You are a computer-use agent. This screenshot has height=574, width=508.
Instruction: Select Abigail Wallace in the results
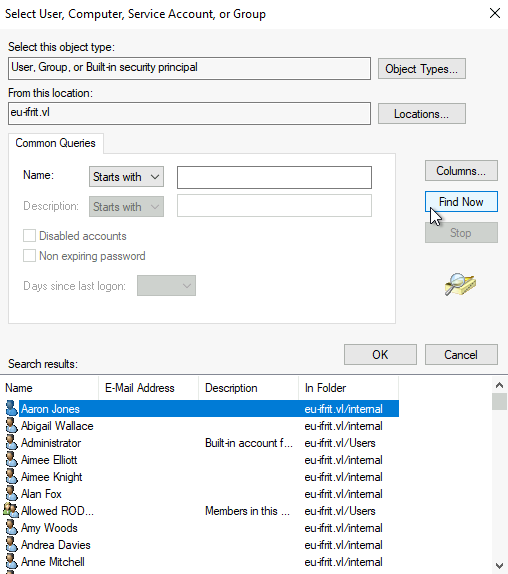(x=57, y=426)
